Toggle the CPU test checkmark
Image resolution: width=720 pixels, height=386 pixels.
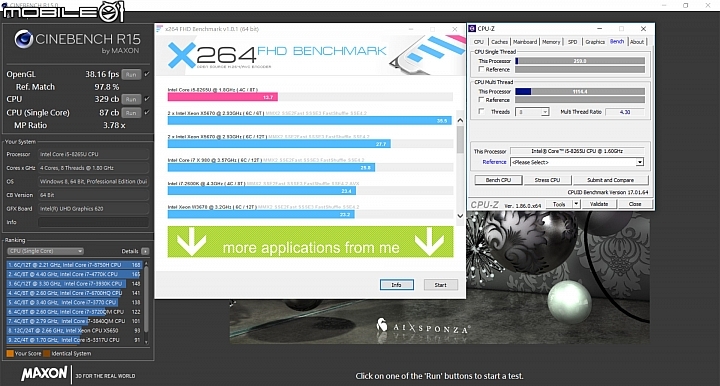pyautogui.click(x=147, y=99)
